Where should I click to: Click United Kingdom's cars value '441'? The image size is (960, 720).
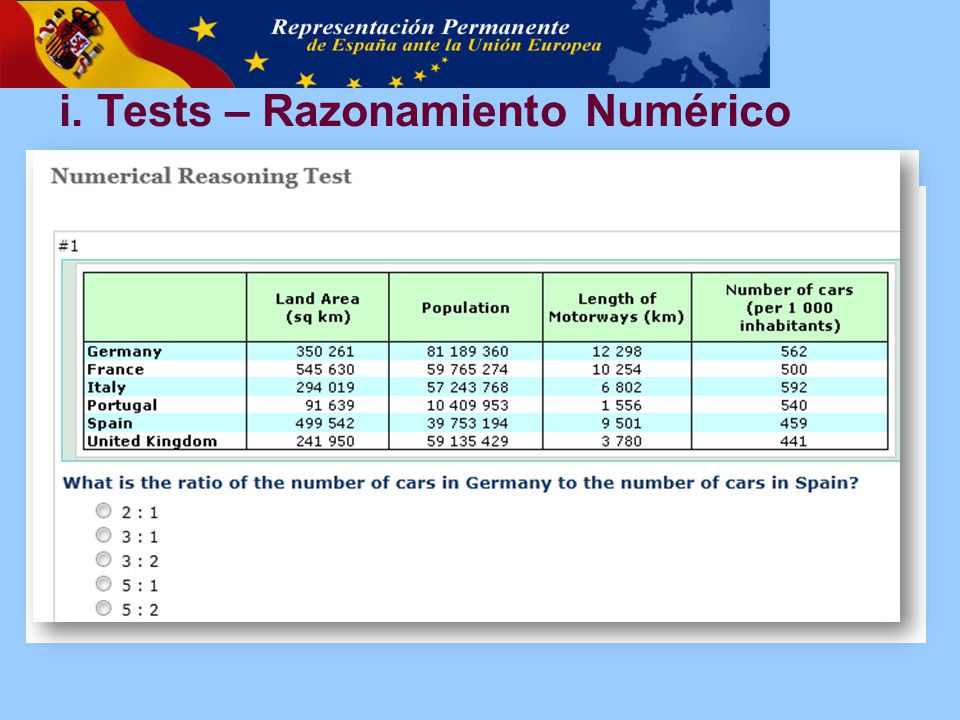pyautogui.click(x=794, y=441)
